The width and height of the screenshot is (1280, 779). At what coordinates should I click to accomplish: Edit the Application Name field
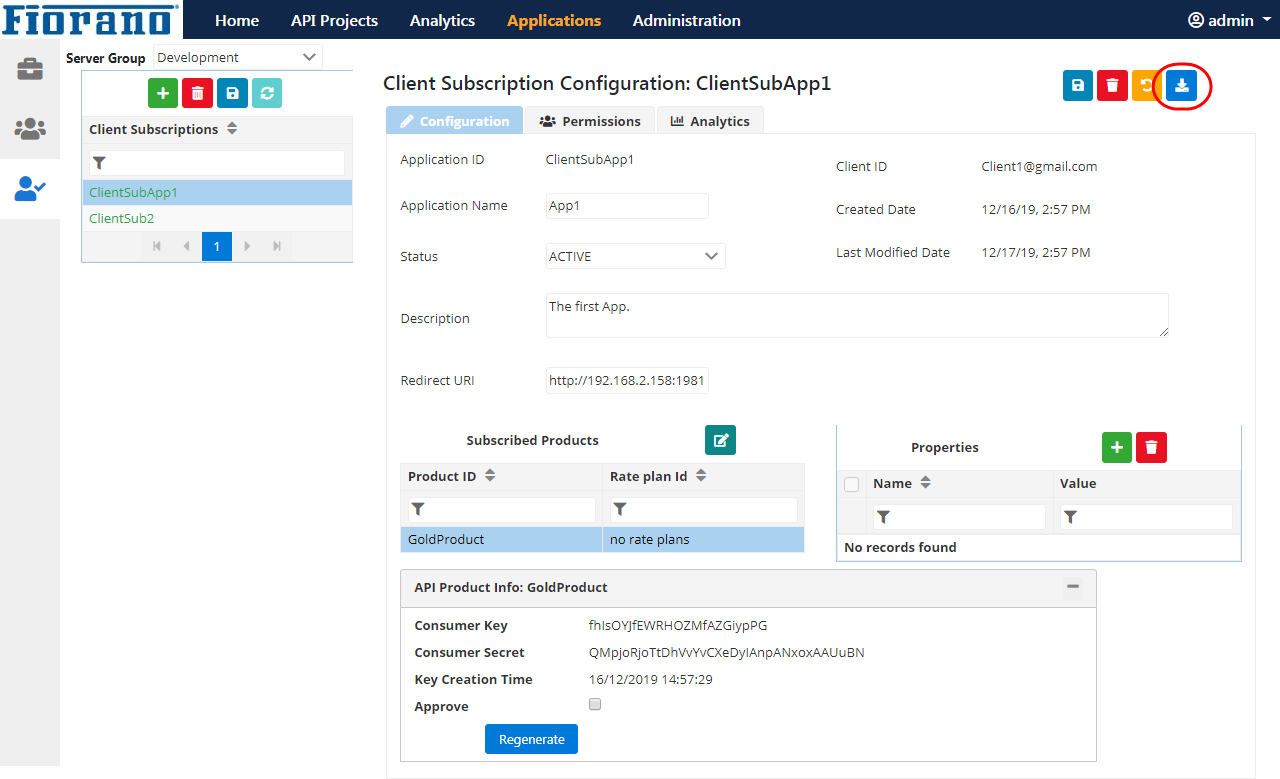pyautogui.click(x=627, y=206)
